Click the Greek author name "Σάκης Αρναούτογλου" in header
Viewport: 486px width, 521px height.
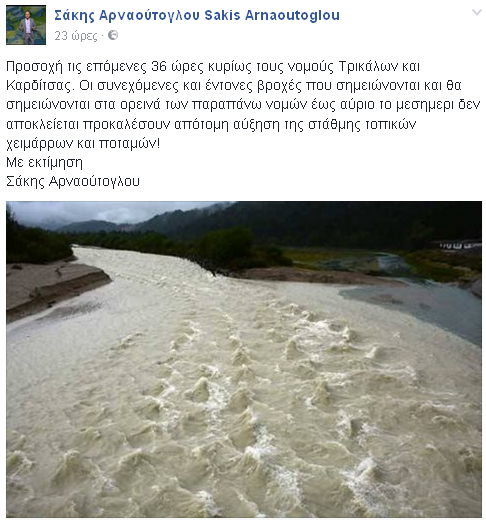pos(127,15)
